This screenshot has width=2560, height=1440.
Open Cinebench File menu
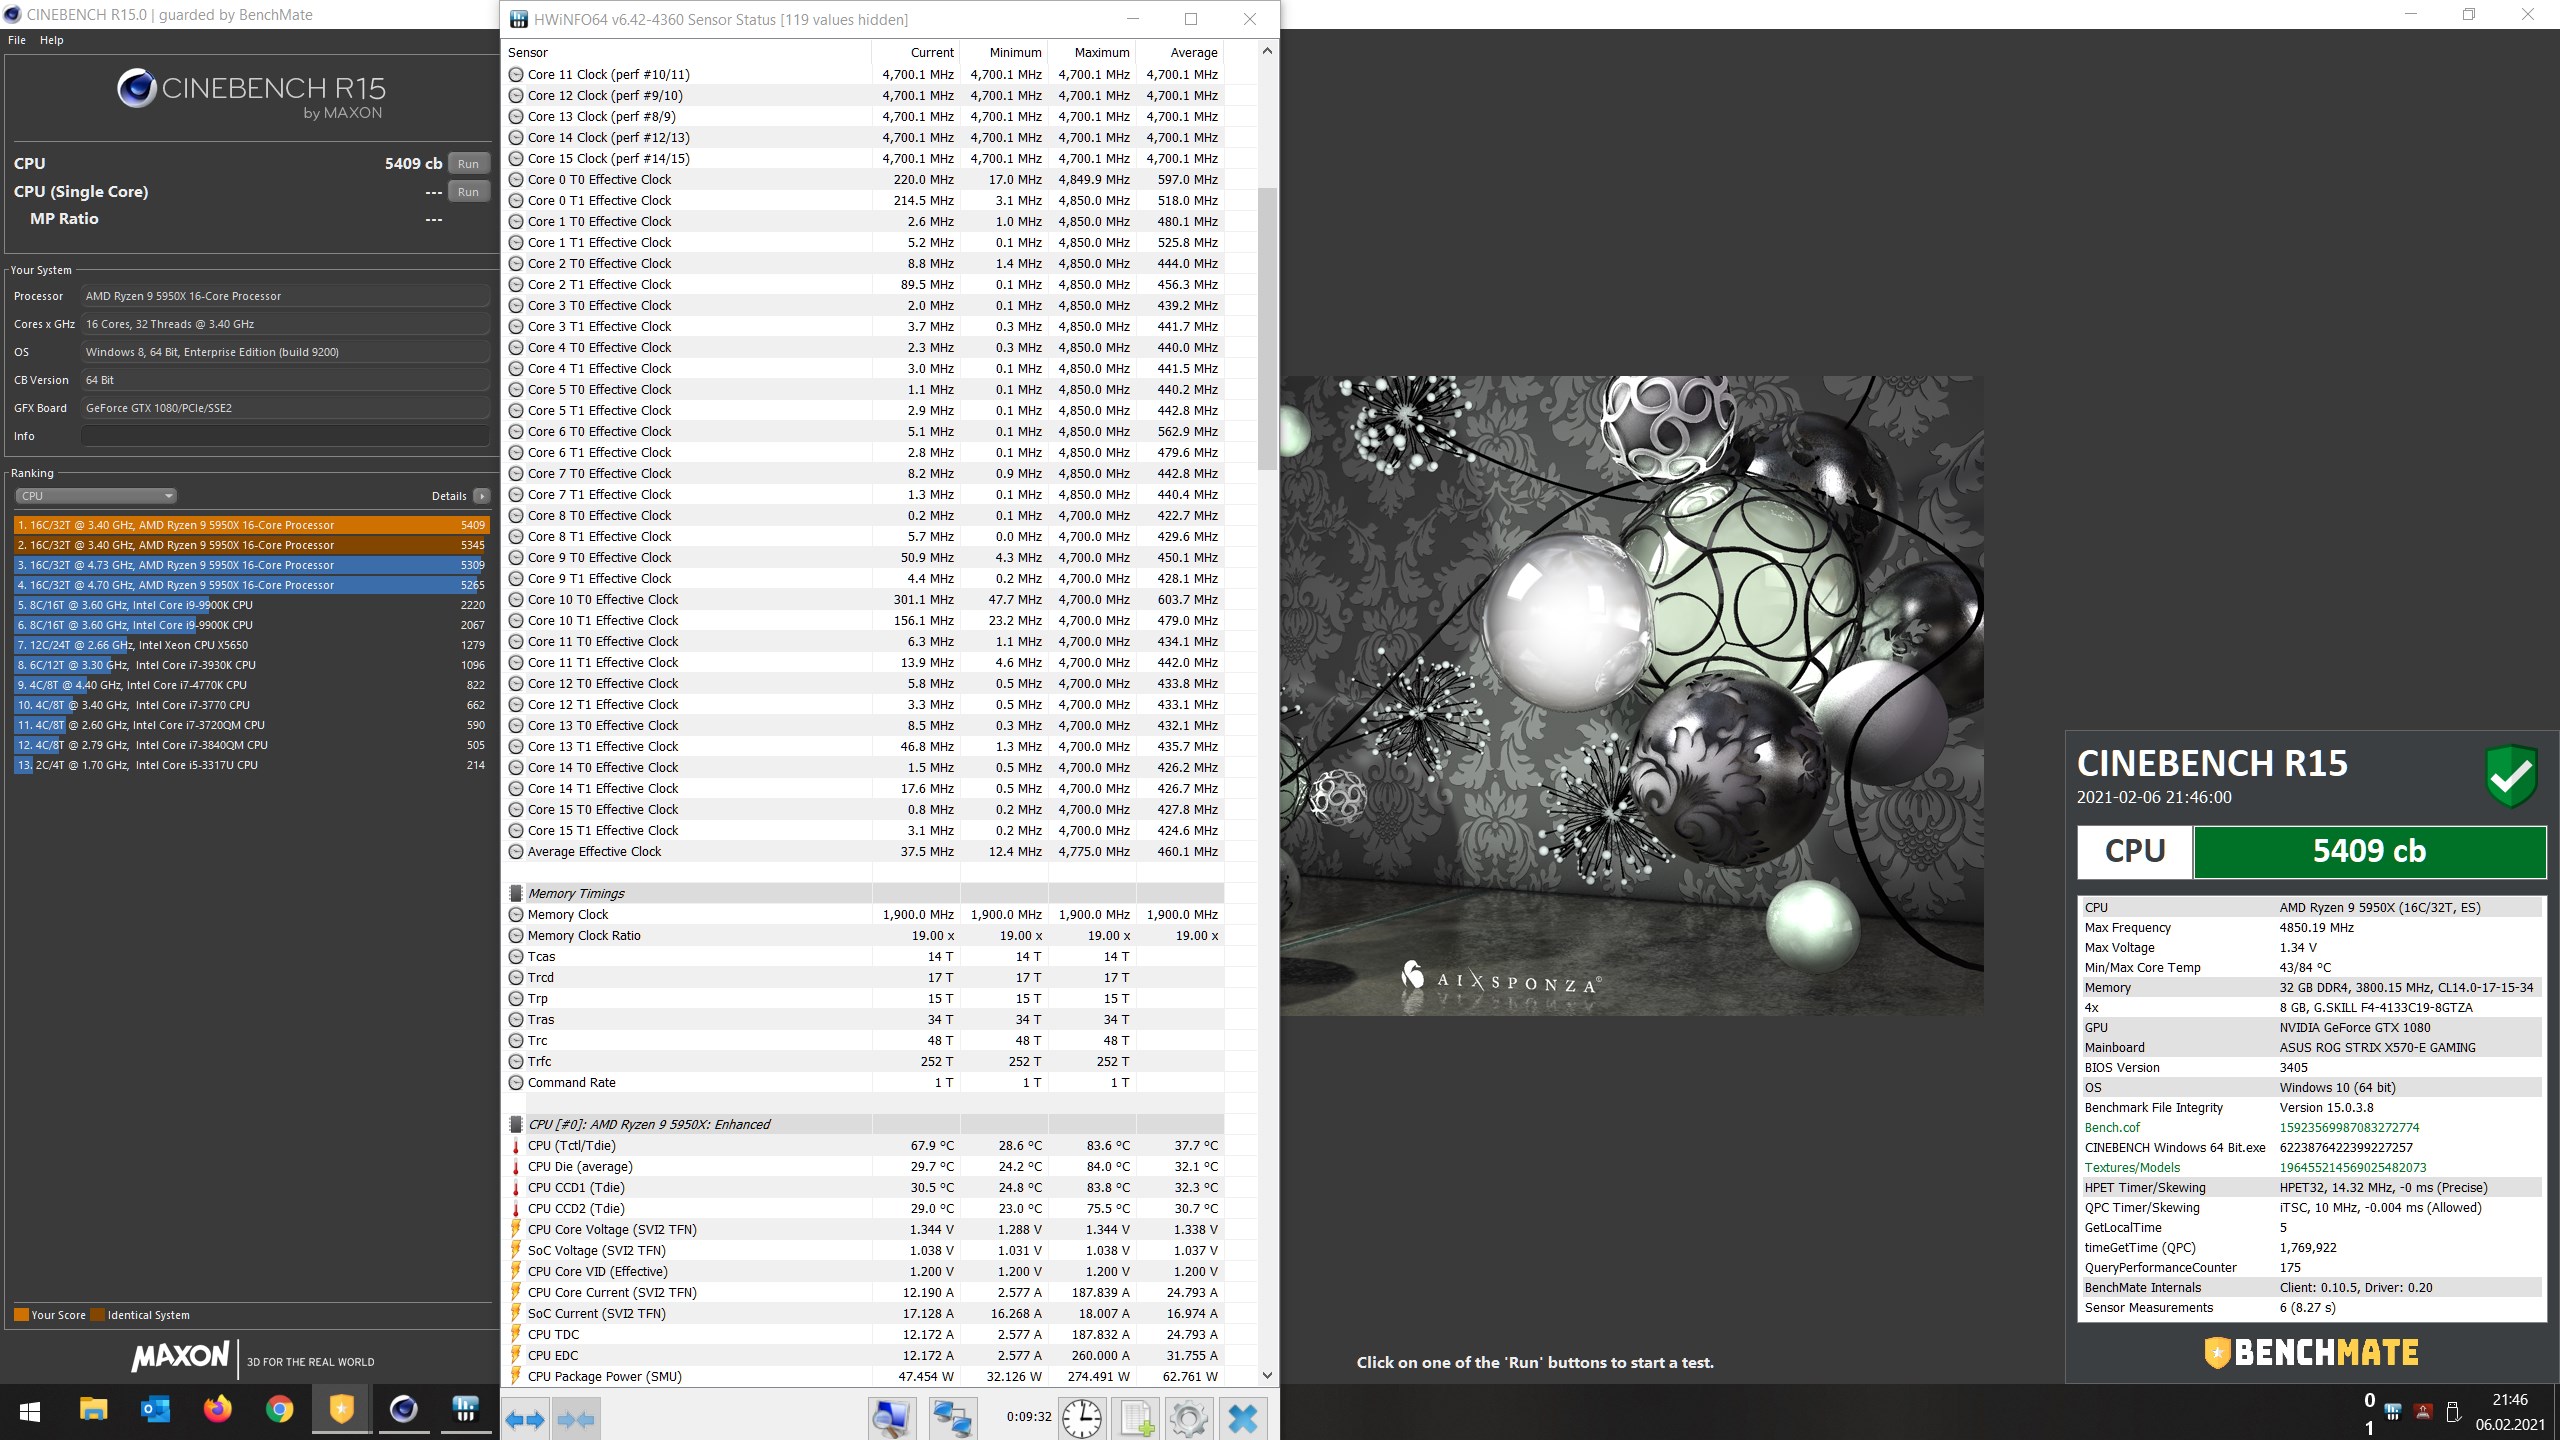[17, 40]
